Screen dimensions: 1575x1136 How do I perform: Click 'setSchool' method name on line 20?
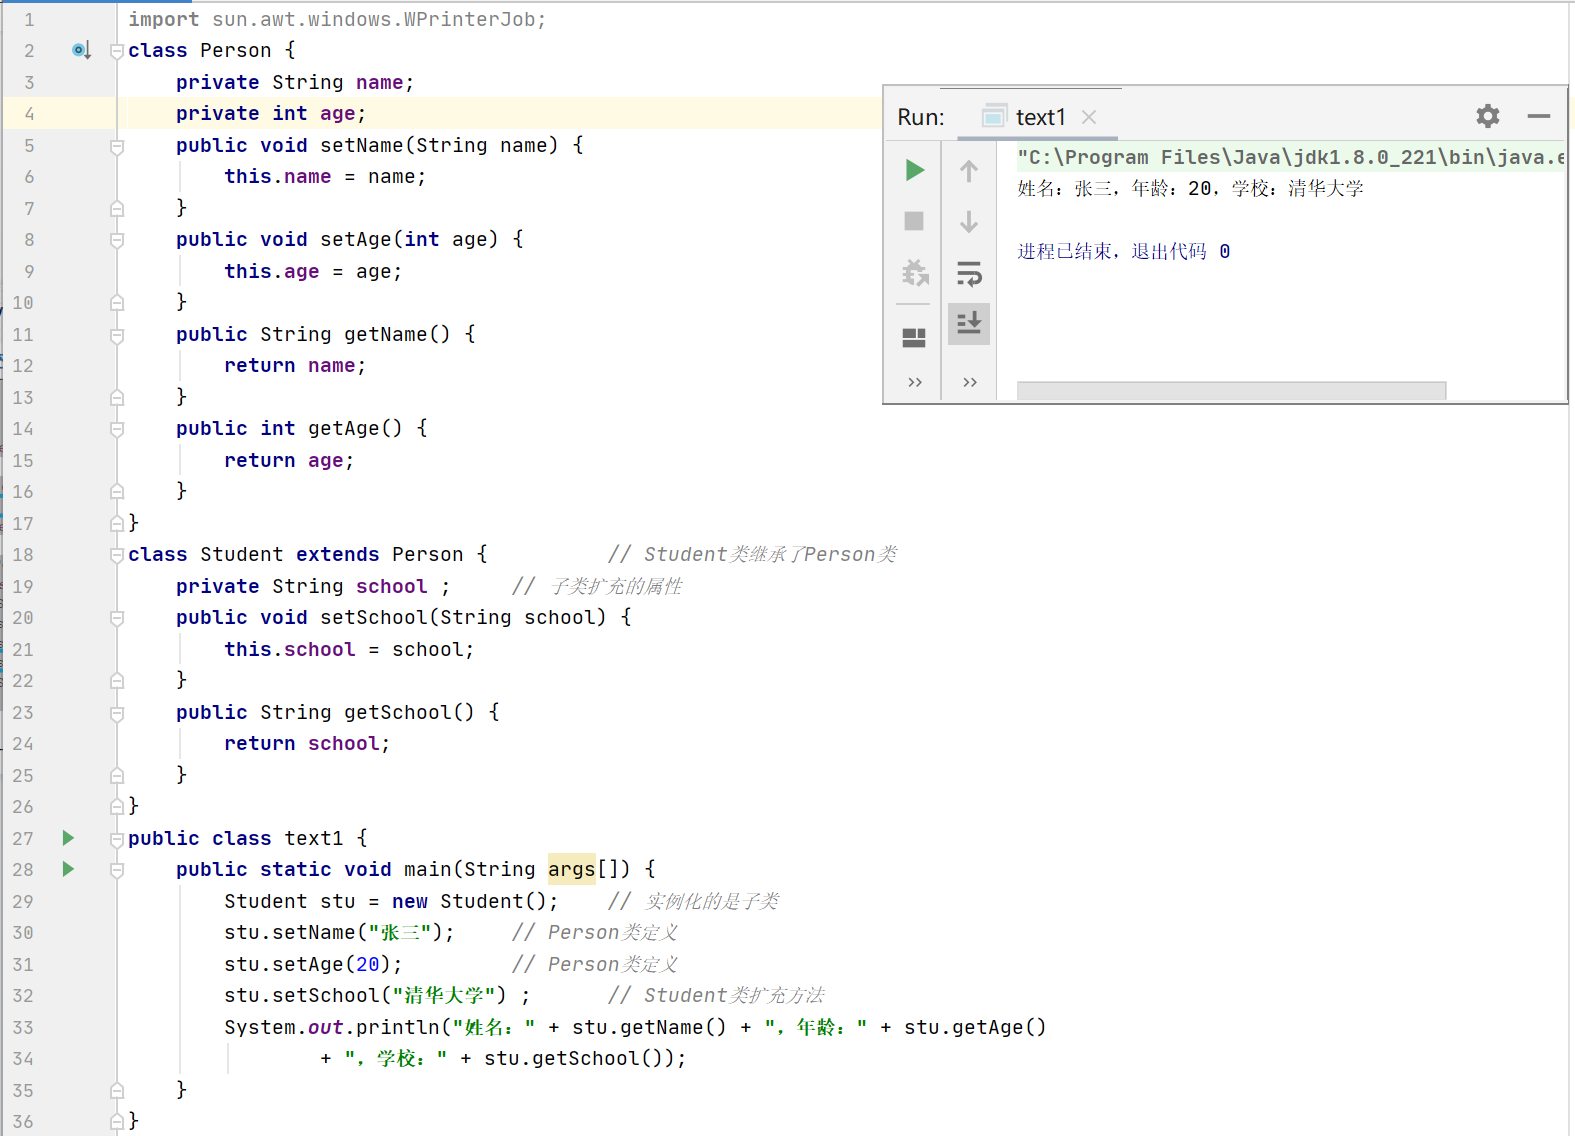(373, 617)
